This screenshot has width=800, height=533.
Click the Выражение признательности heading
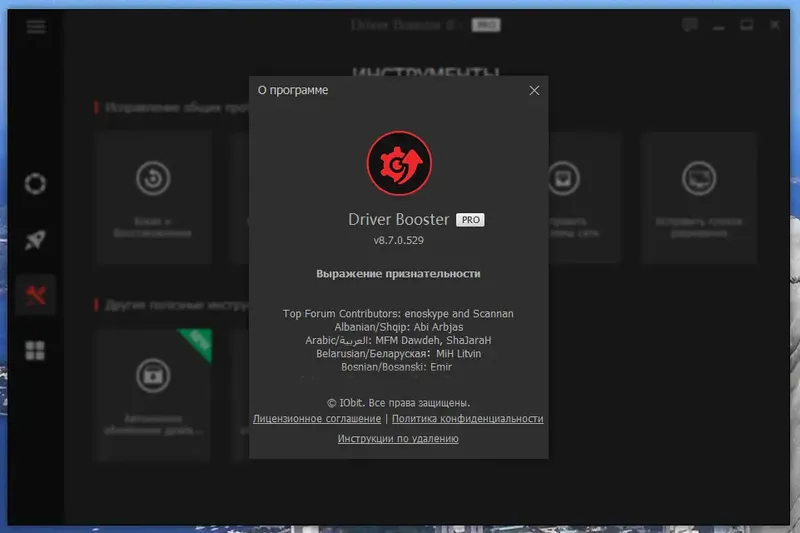click(x=398, y=274)
